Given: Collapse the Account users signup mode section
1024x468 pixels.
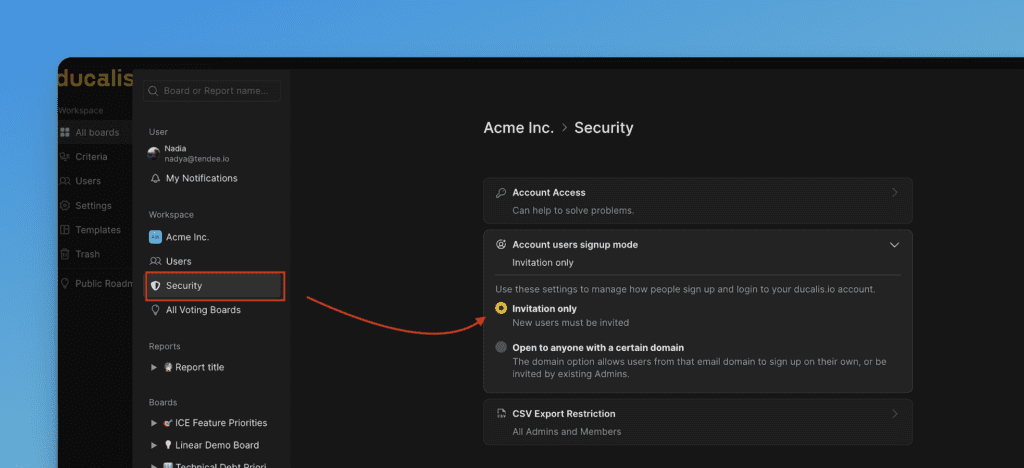Looking at the screenshot, I should (894, 244).
